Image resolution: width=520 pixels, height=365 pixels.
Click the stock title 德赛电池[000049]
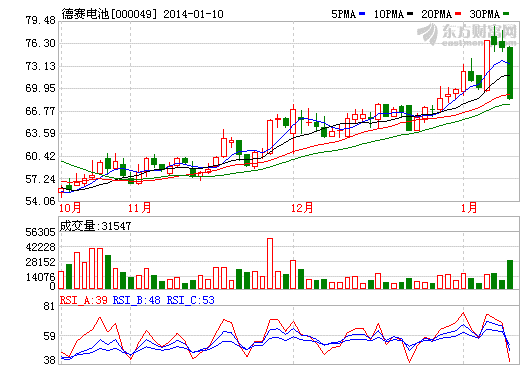[109, 14]
